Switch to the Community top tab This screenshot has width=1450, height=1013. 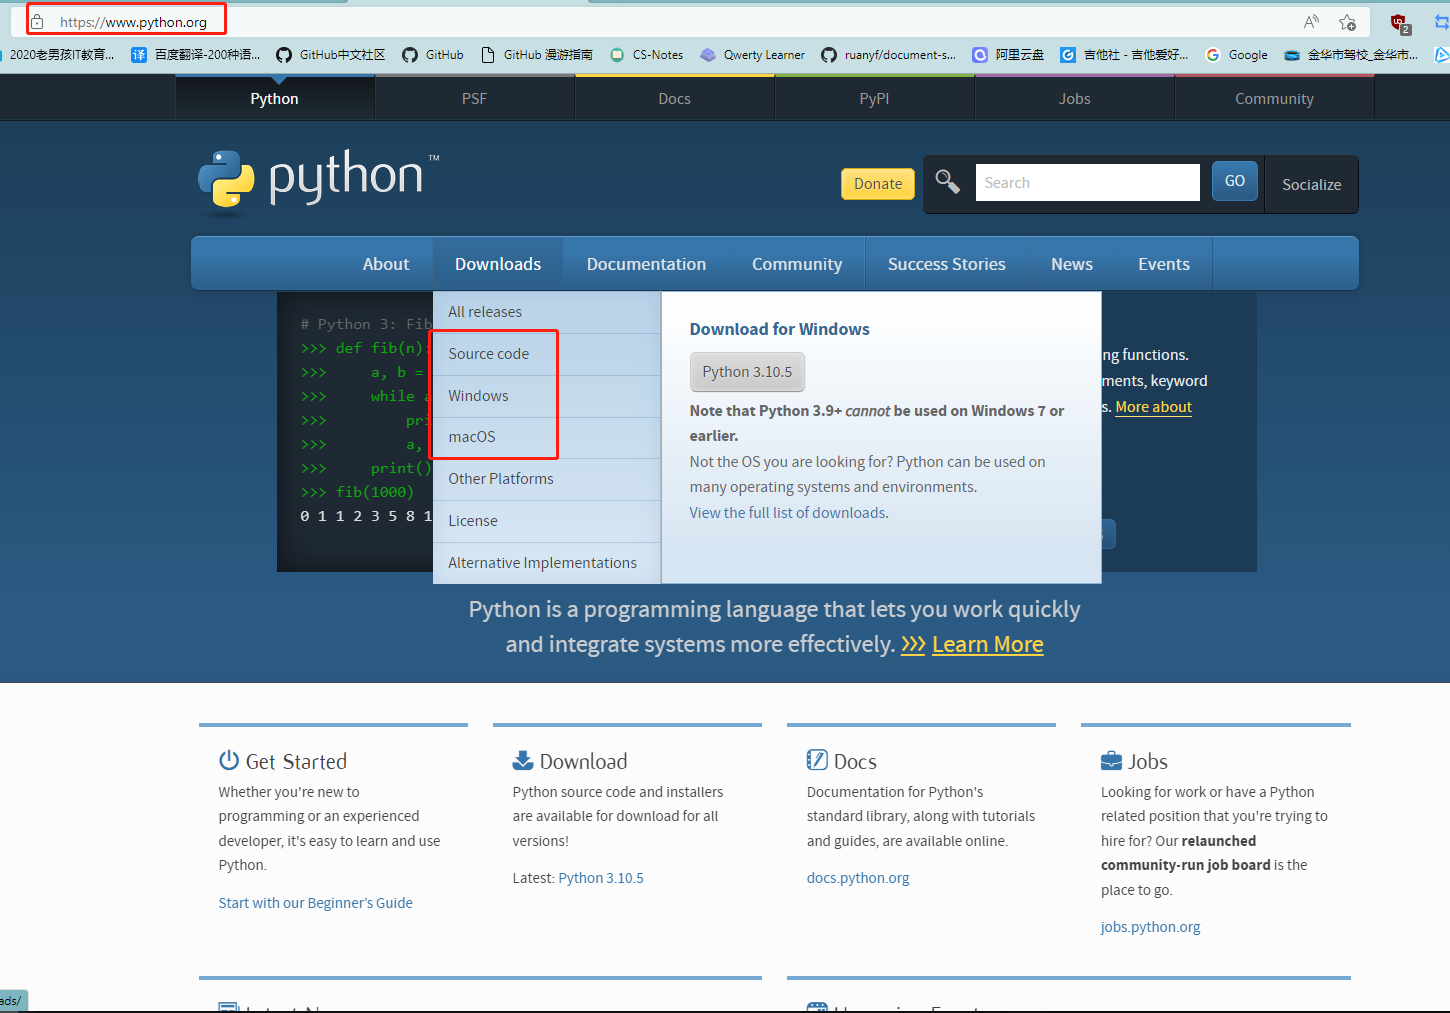click(x=1275, y=98)
